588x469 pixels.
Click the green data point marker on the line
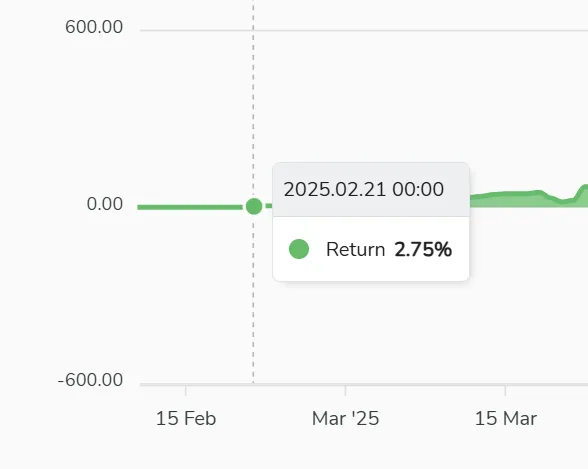254,206
